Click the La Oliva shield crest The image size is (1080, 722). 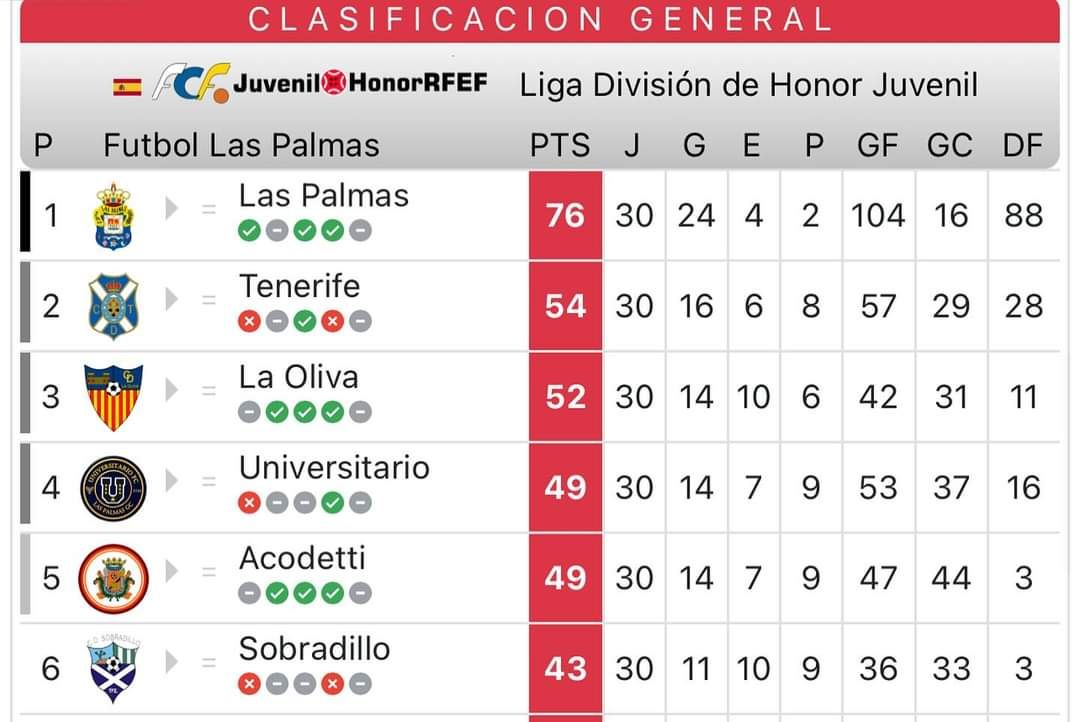113,397
